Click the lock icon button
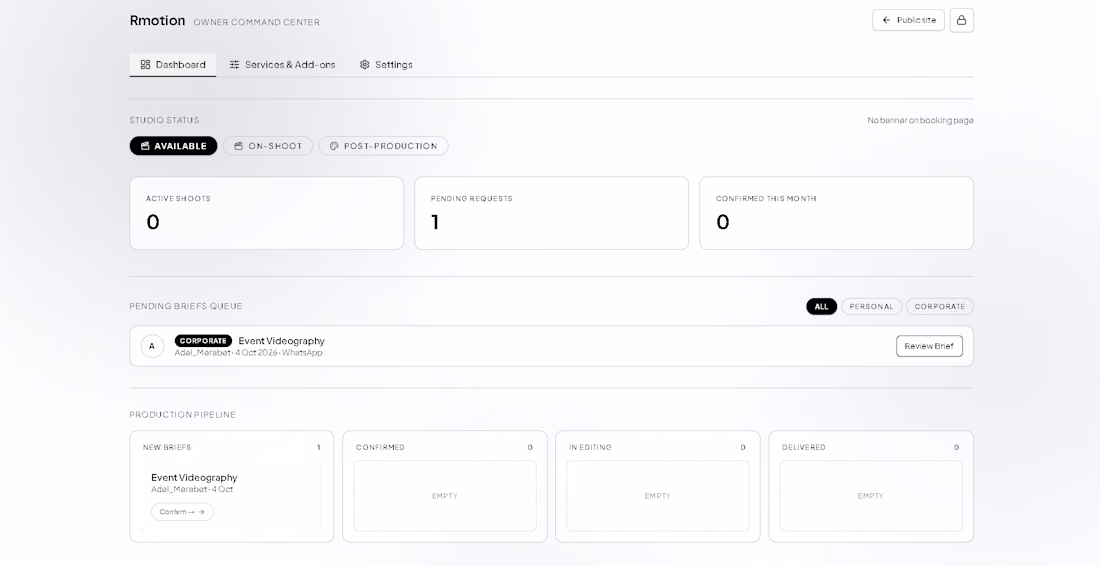 pos(961,20)
